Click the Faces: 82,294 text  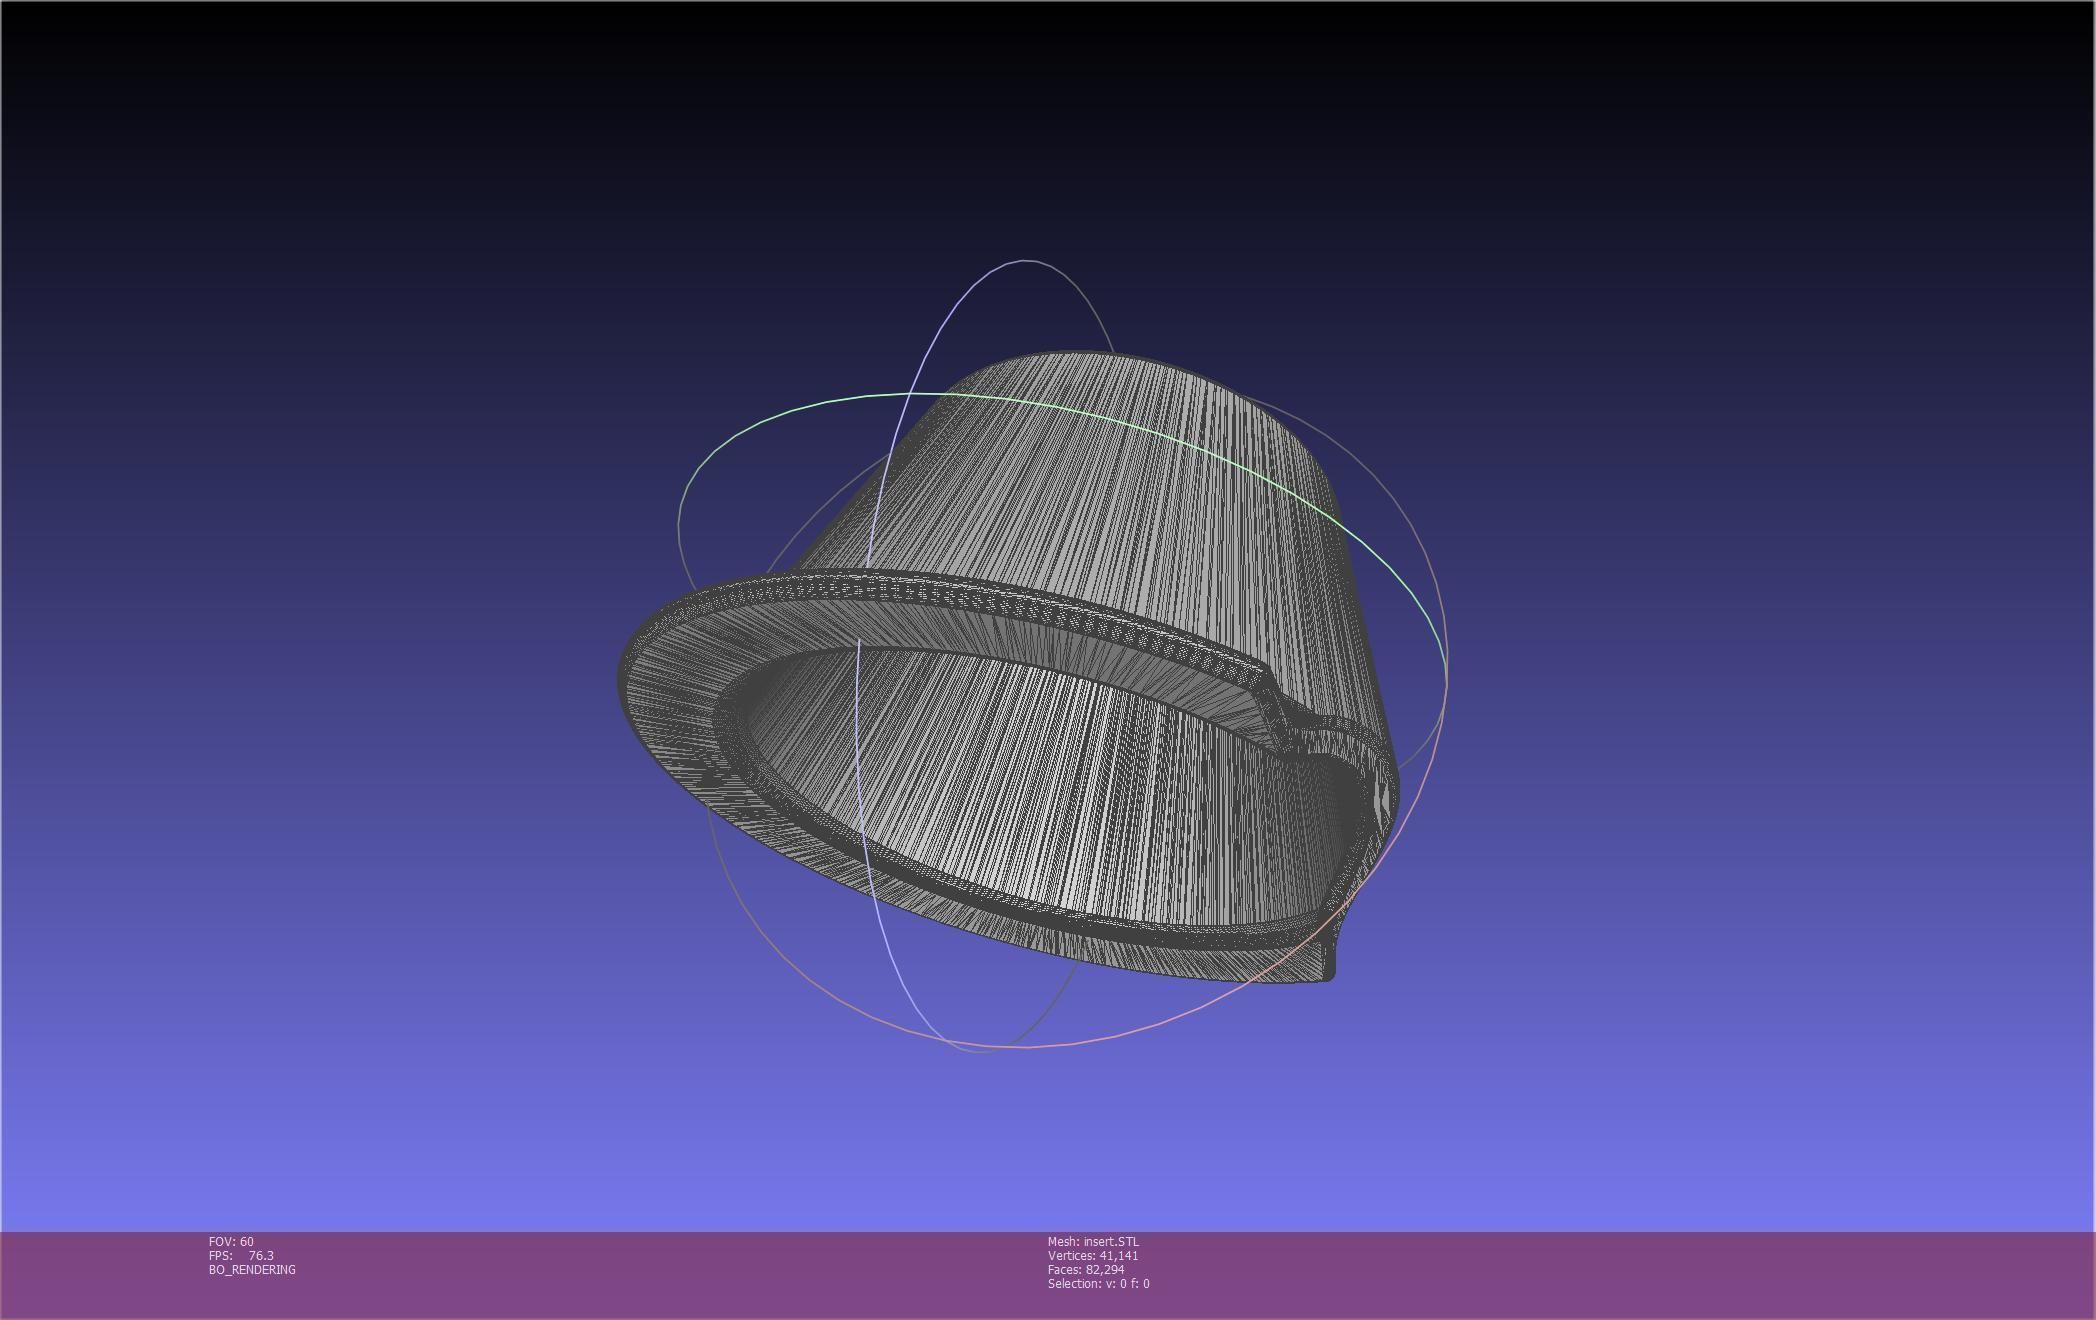[1086, 1269]
